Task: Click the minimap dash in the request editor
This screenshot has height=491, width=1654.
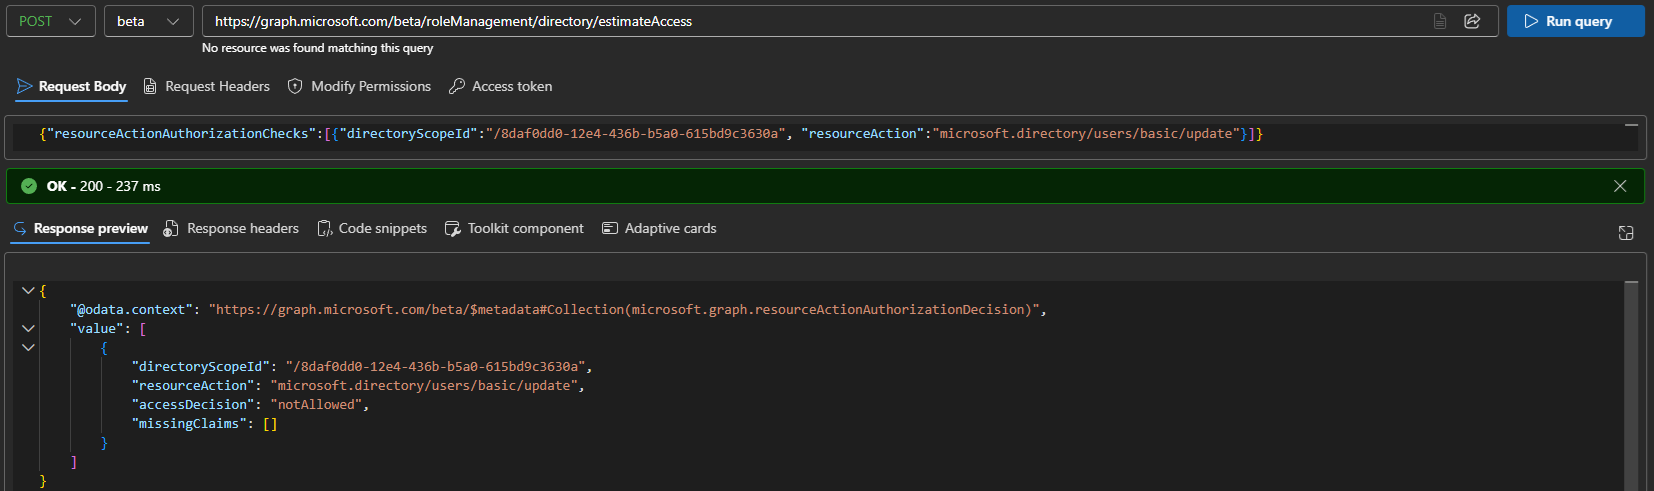Action: (x=1631, y=125)
